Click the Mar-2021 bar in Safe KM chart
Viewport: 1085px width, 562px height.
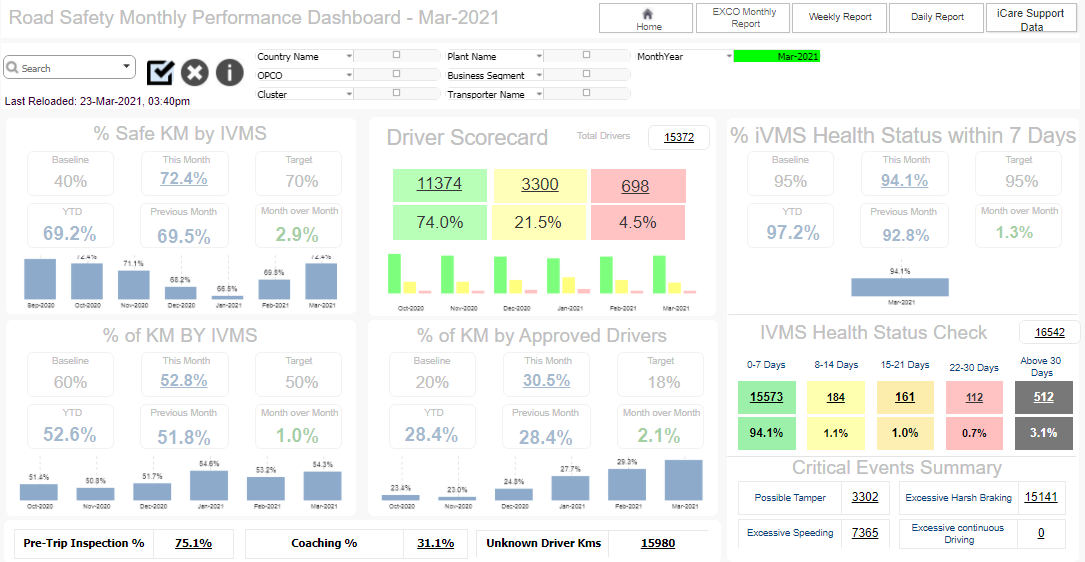coord(321,281)
